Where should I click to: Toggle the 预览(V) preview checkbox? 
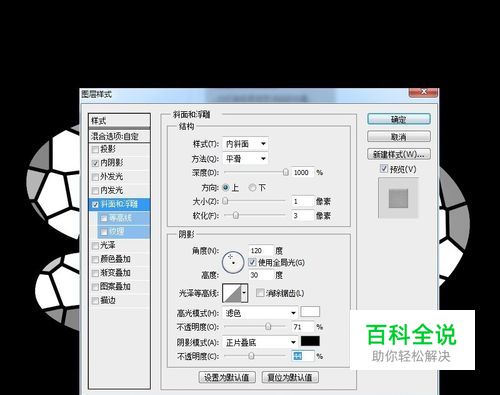pos(384,169)
